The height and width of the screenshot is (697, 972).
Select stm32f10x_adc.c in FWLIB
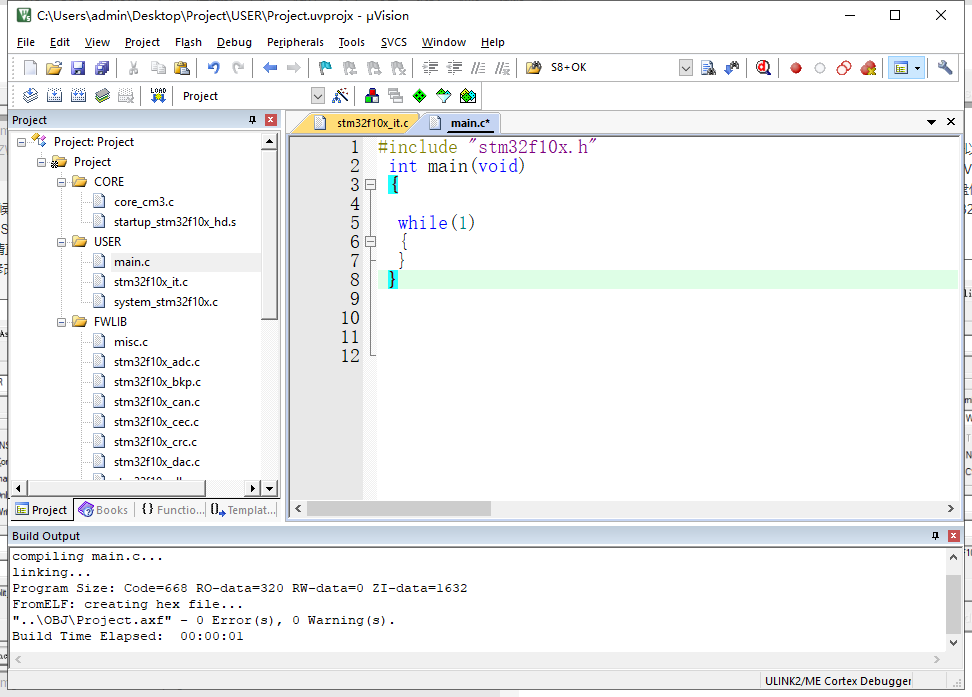click(157, 362)
